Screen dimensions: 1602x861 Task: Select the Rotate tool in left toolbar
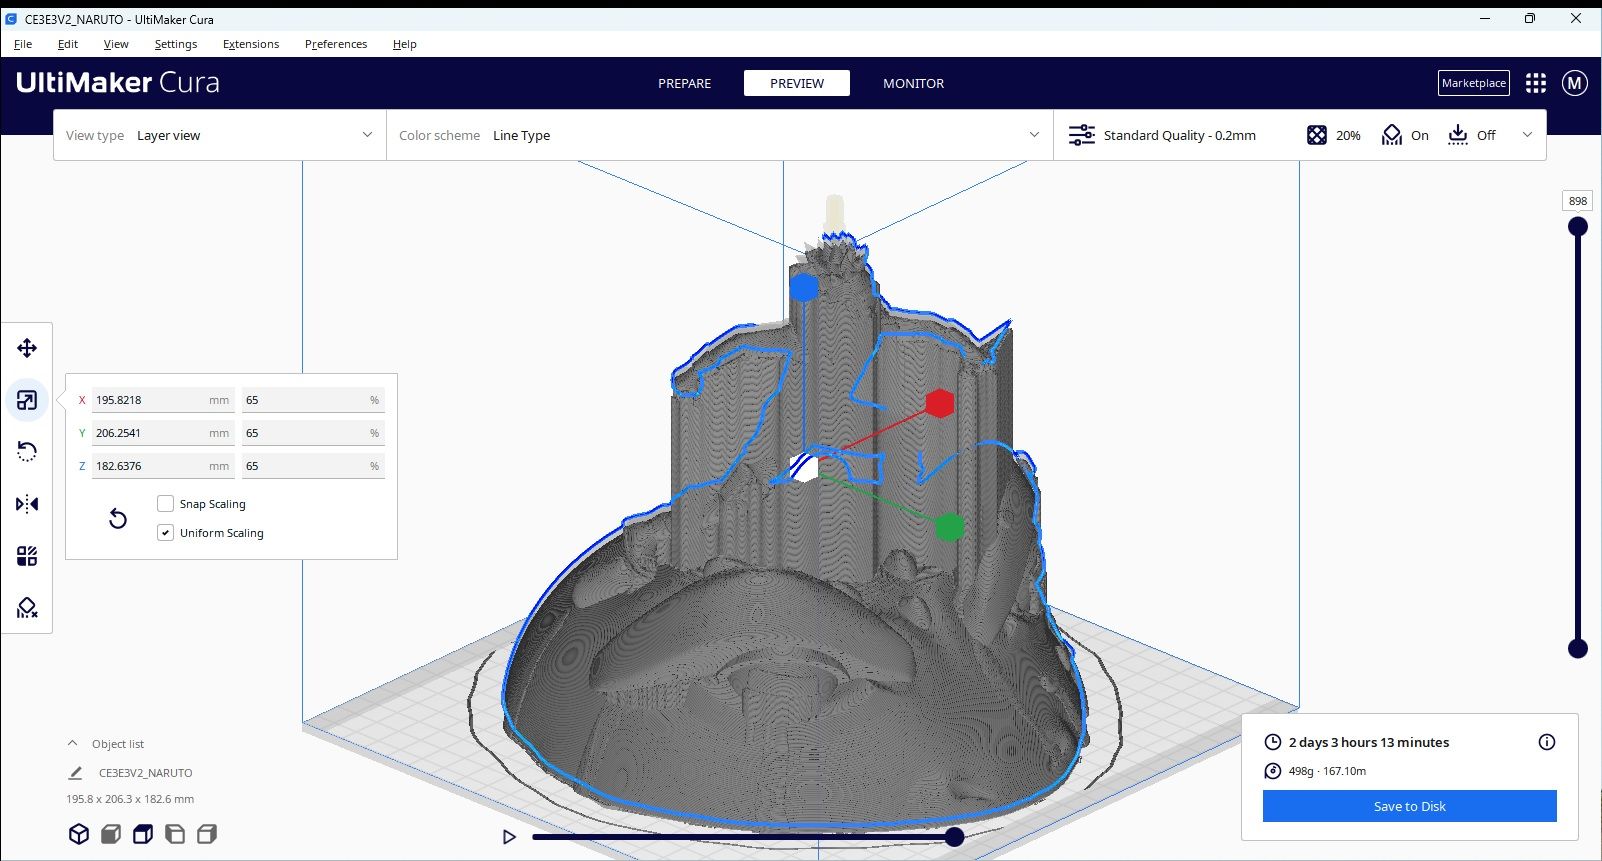pos(27,452)
